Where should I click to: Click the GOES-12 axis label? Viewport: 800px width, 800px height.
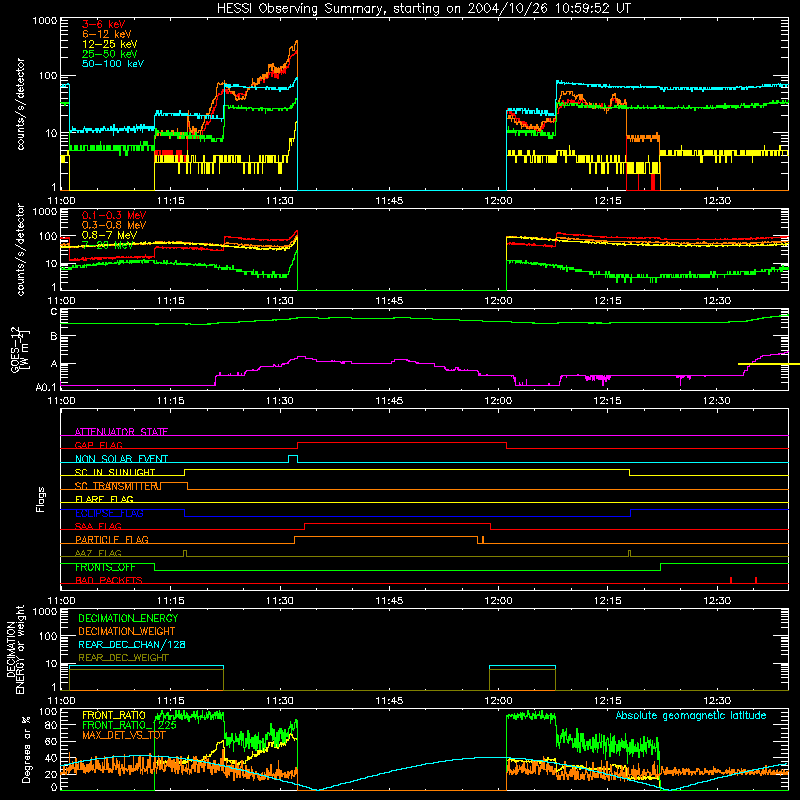point(19,349)
